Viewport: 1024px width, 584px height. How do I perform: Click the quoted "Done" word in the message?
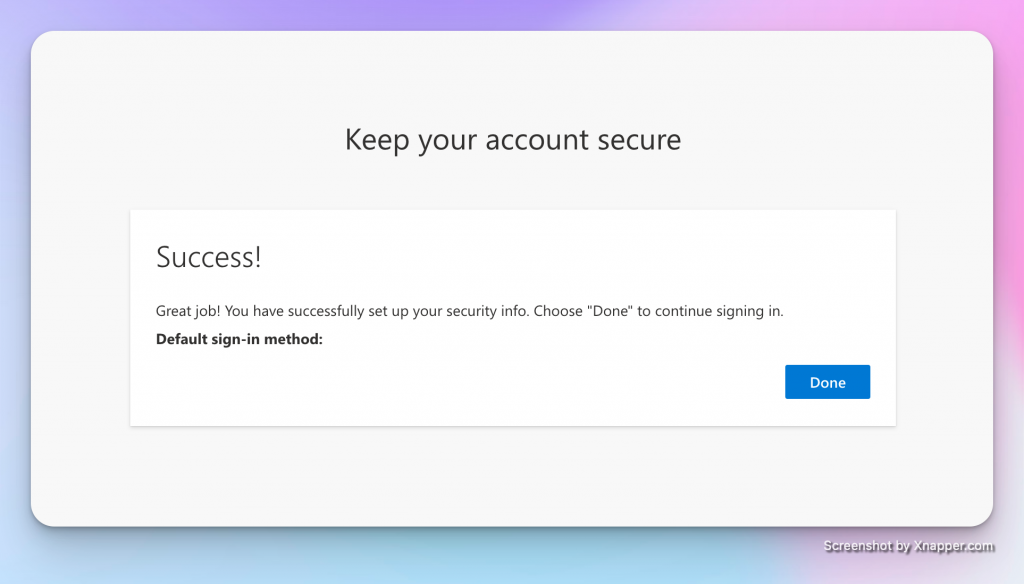click(610, 311)
